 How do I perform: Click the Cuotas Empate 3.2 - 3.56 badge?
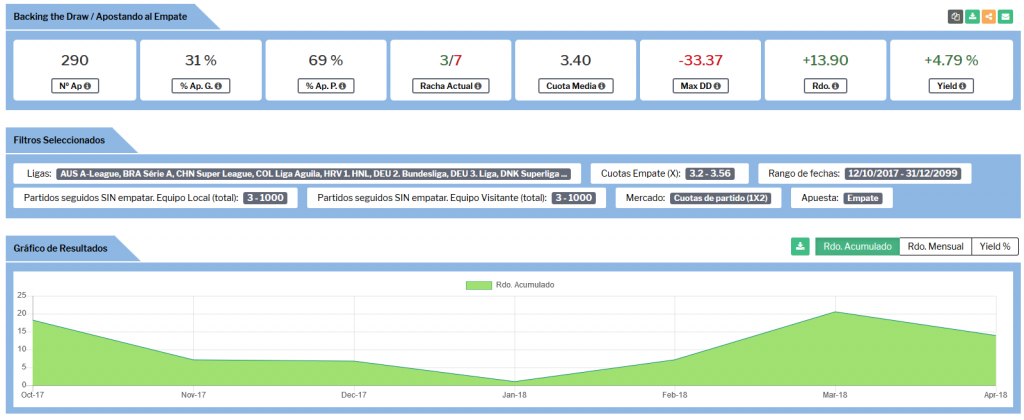708,173
